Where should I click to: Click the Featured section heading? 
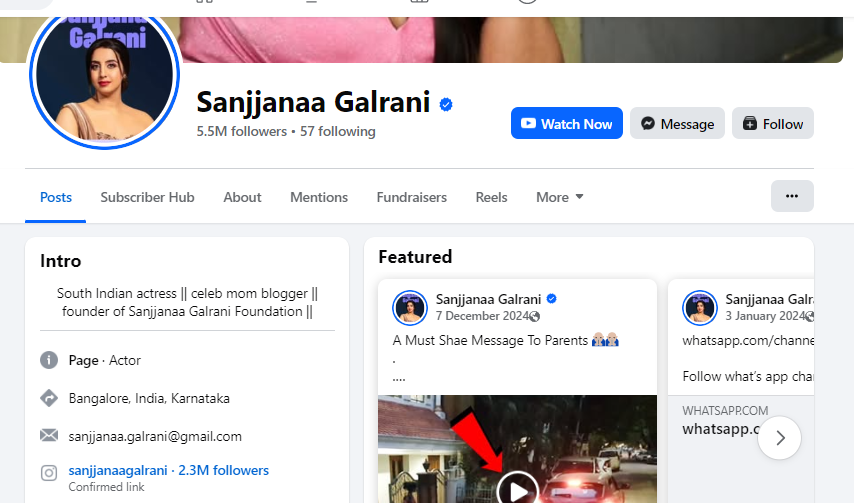415,256
